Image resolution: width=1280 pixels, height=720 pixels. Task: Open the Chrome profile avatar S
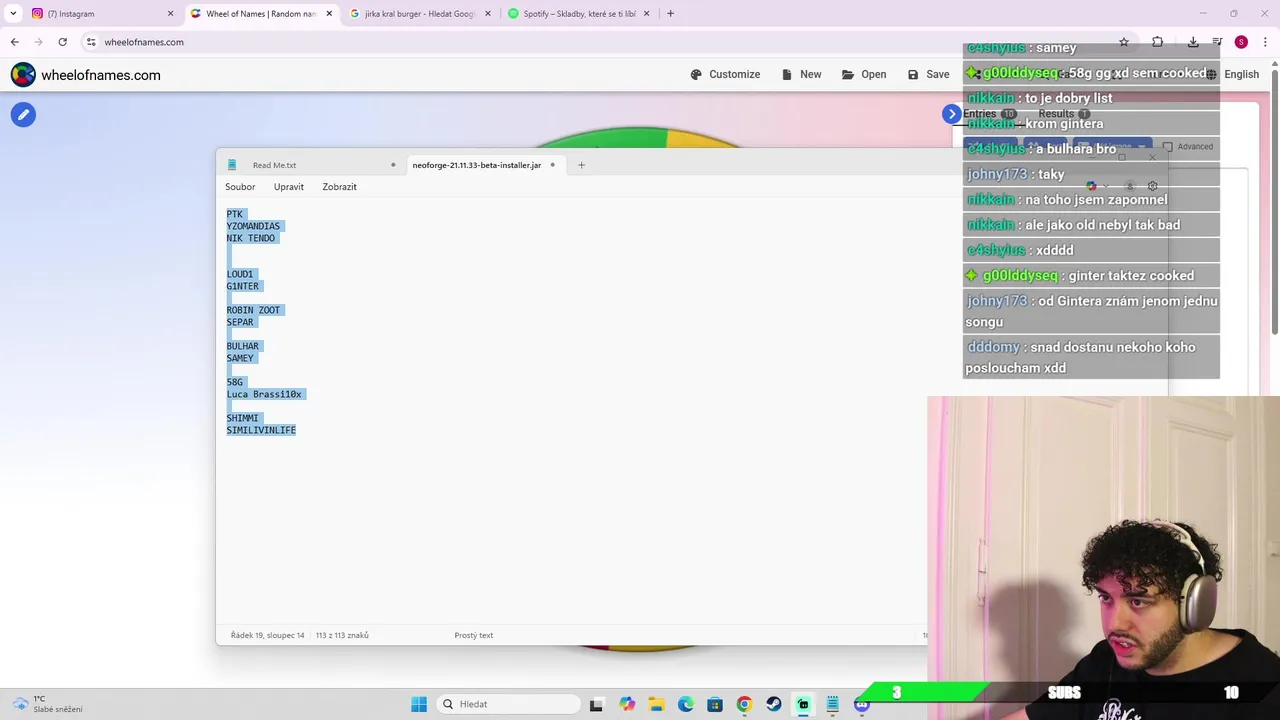[x=1241, y=42]
